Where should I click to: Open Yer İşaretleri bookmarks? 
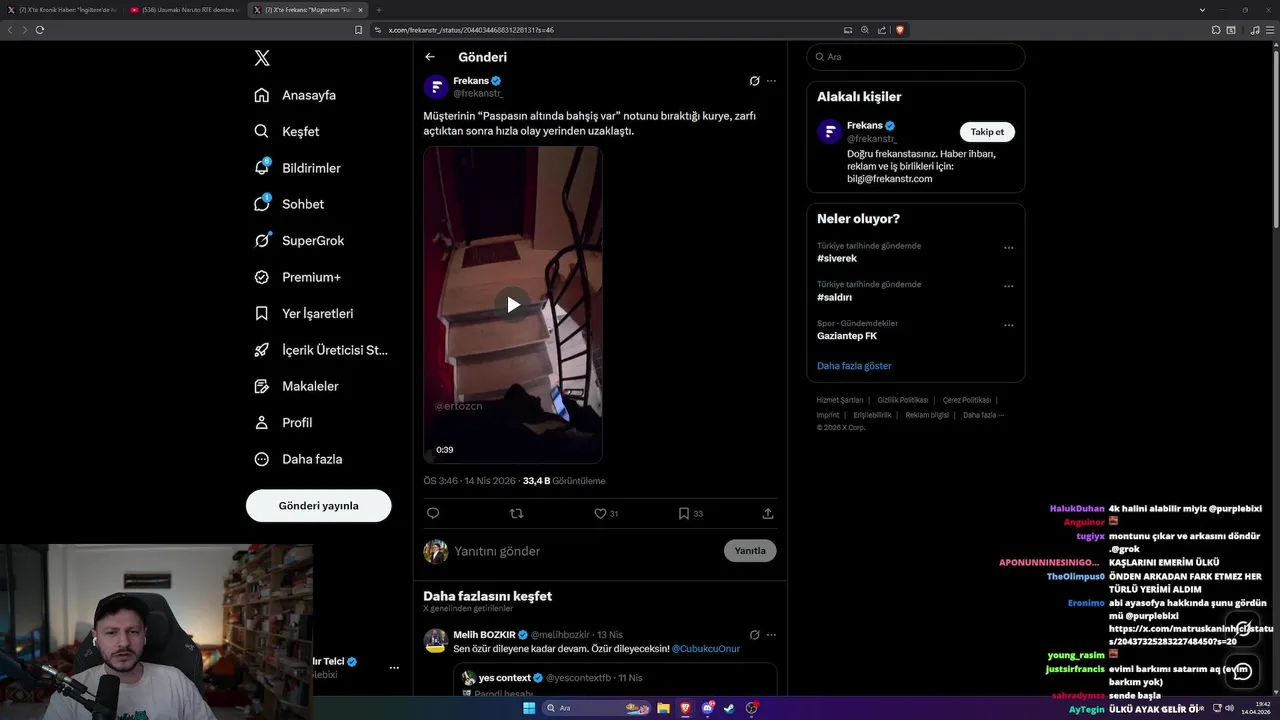tap(304, 313)
